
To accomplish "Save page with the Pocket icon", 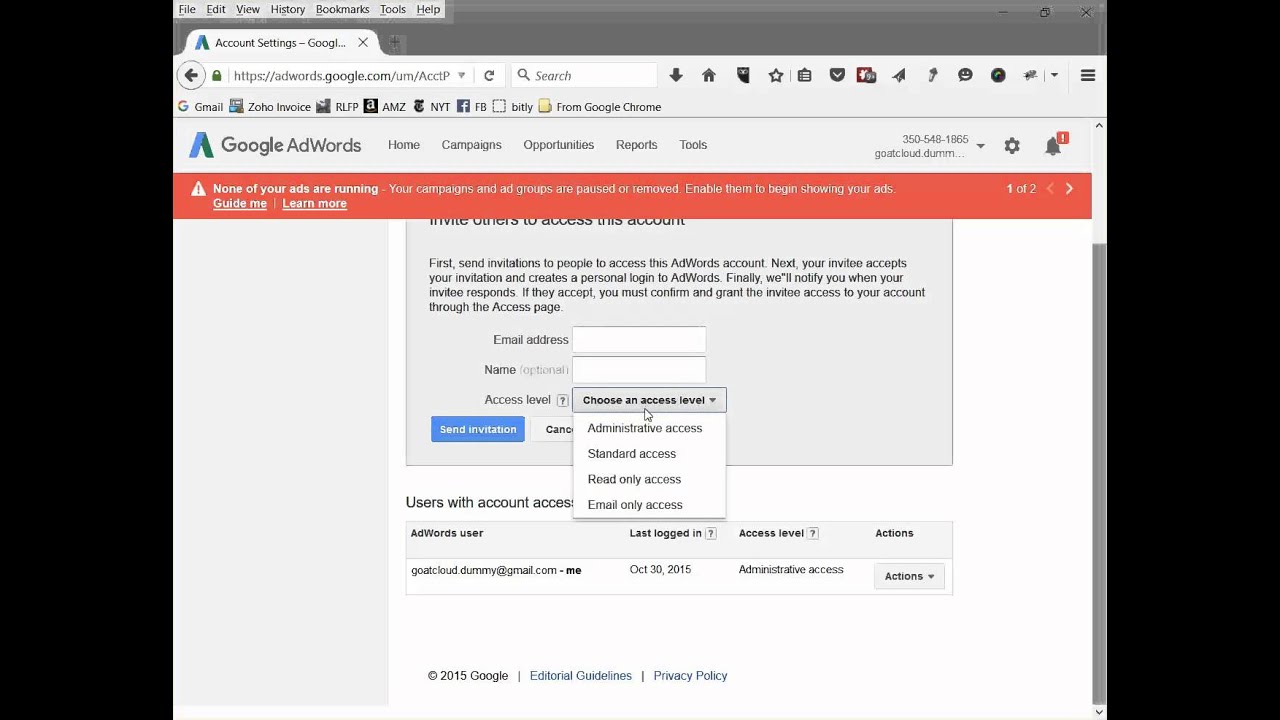I will (x=837, y=75).
